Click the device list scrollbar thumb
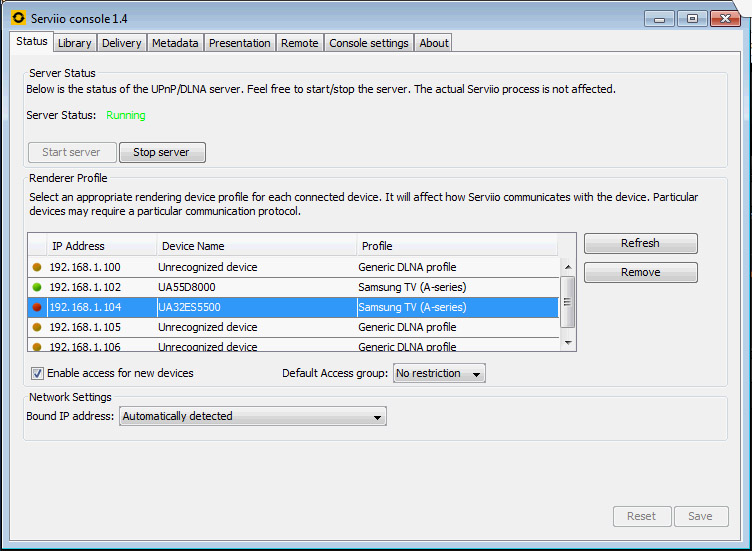Viewport: 752px width, 551px height. coord(568,302)
